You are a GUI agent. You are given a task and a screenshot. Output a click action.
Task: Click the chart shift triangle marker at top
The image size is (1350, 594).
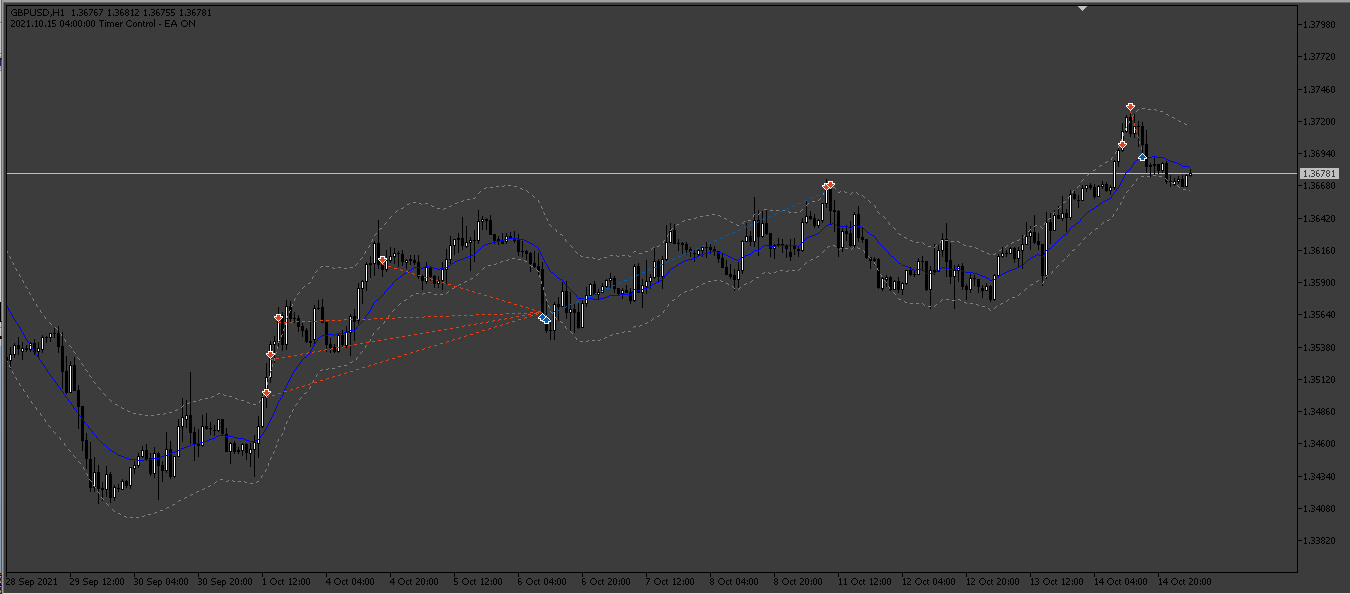click(x=1081, y=8)
